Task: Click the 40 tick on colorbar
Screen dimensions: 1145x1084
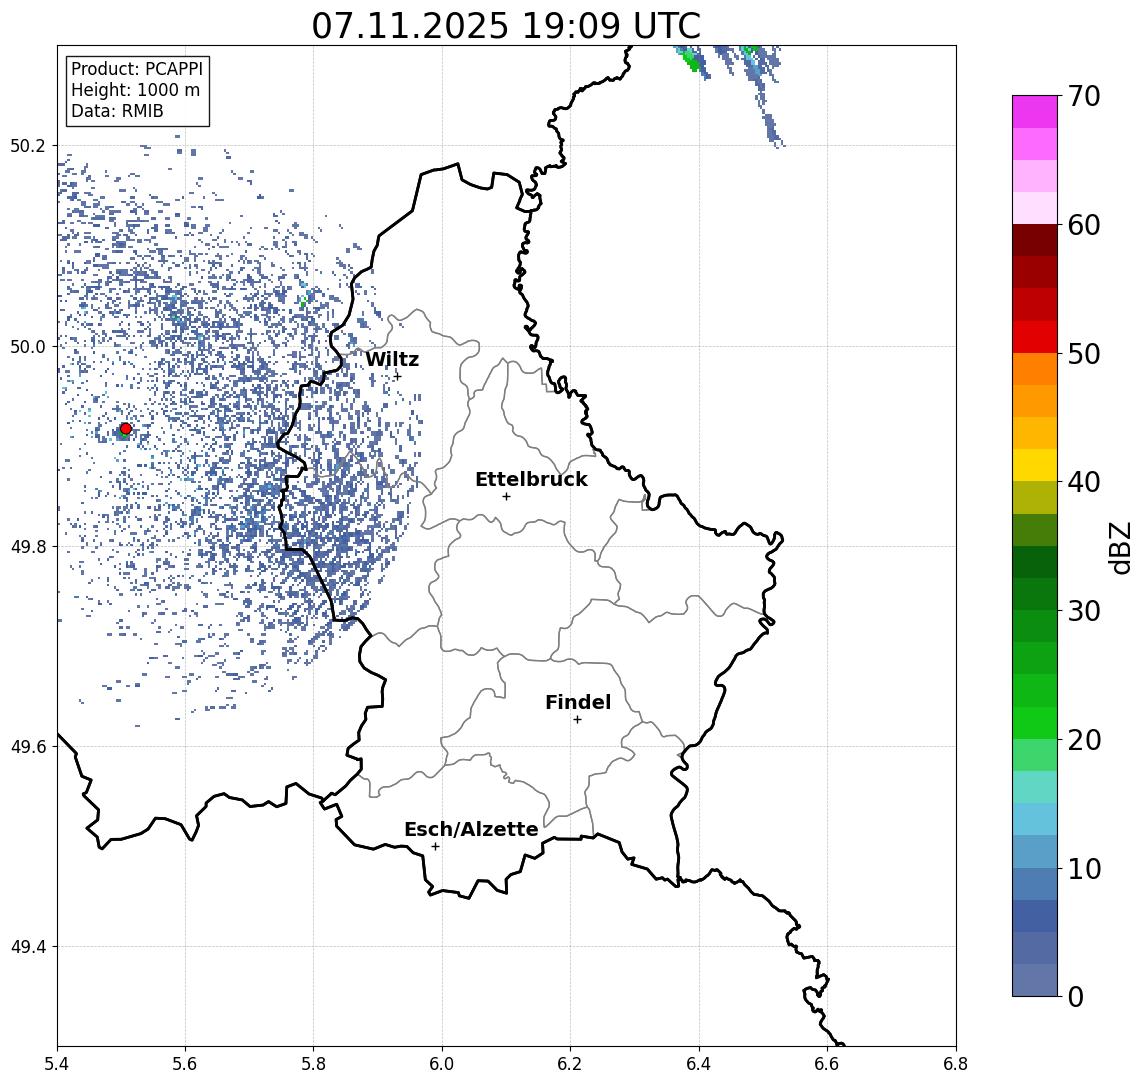Action: [1084, 482]
